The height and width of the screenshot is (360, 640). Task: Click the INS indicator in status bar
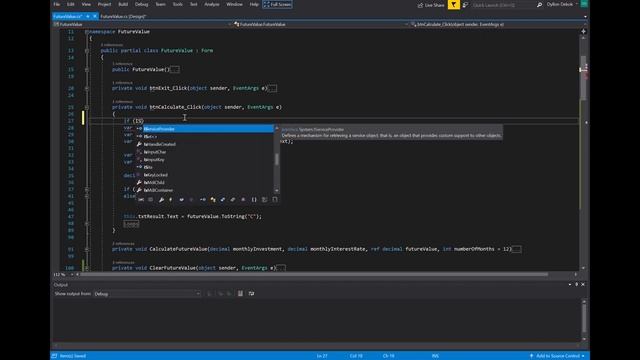coord(435,356)
